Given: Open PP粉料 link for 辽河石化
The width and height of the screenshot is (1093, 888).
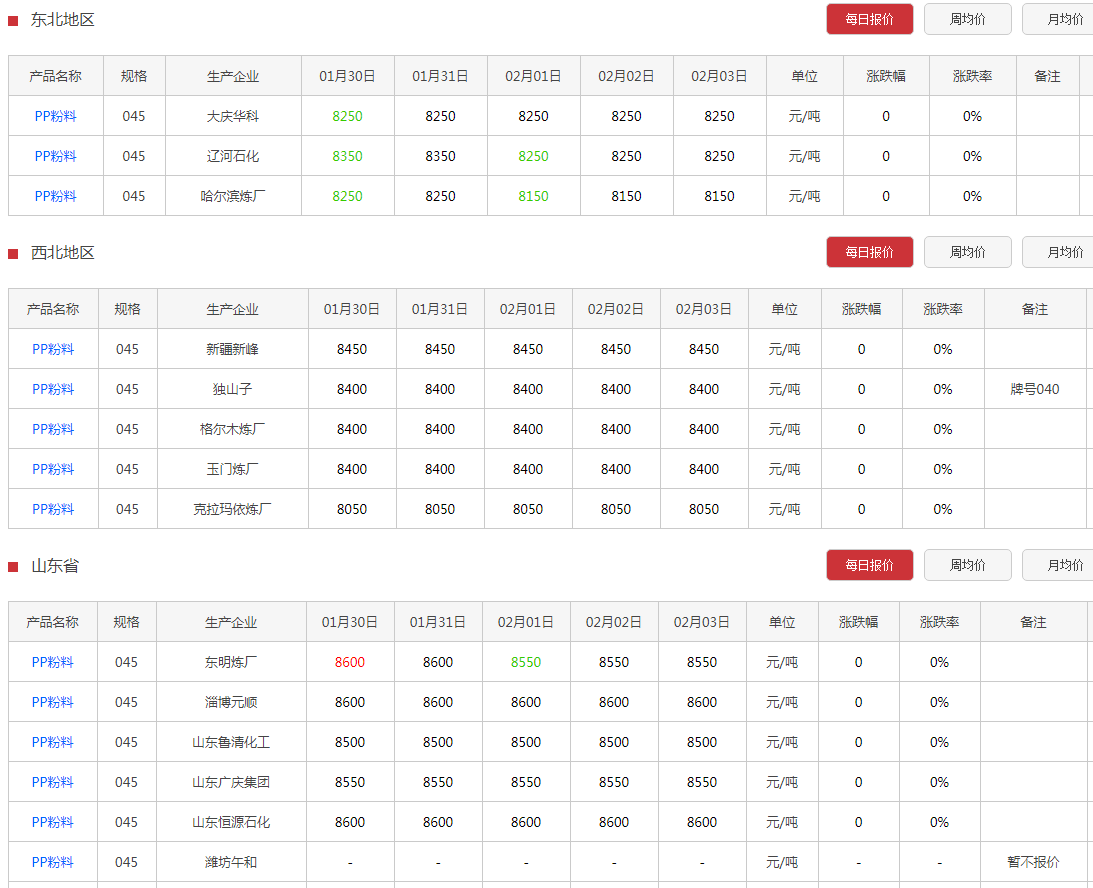Looking at the screenshot, I should (x=56, y=156).
